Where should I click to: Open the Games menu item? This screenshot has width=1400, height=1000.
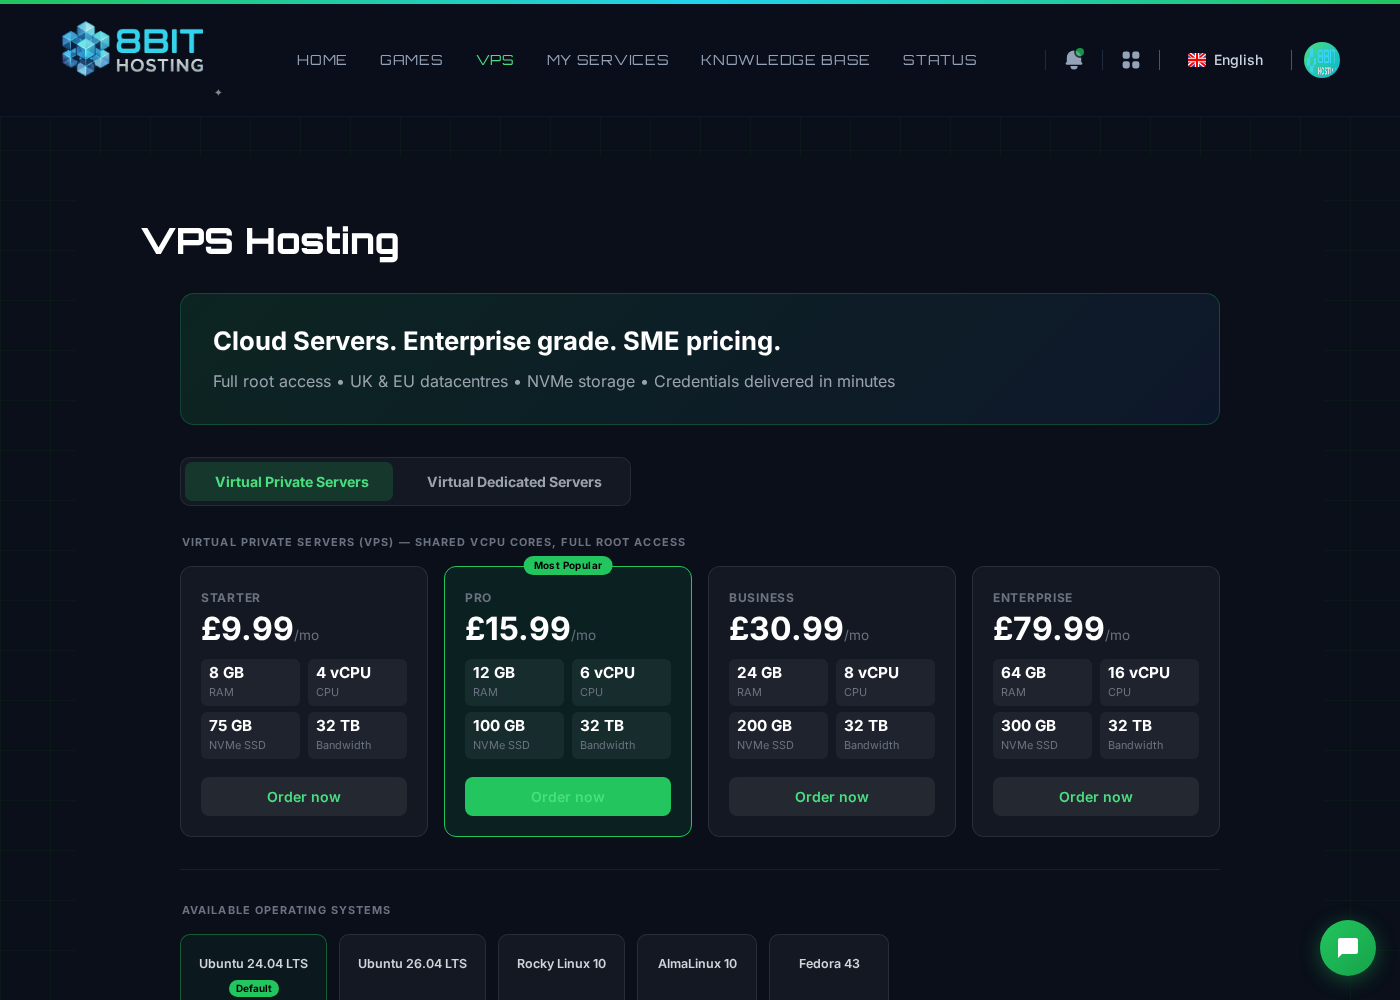[411, 60]
